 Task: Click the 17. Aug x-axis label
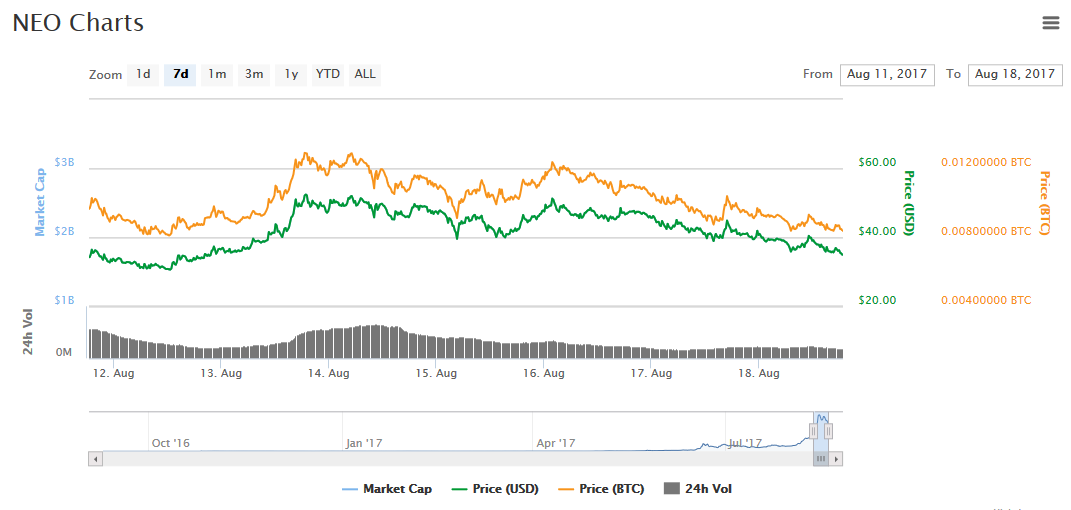651,373
